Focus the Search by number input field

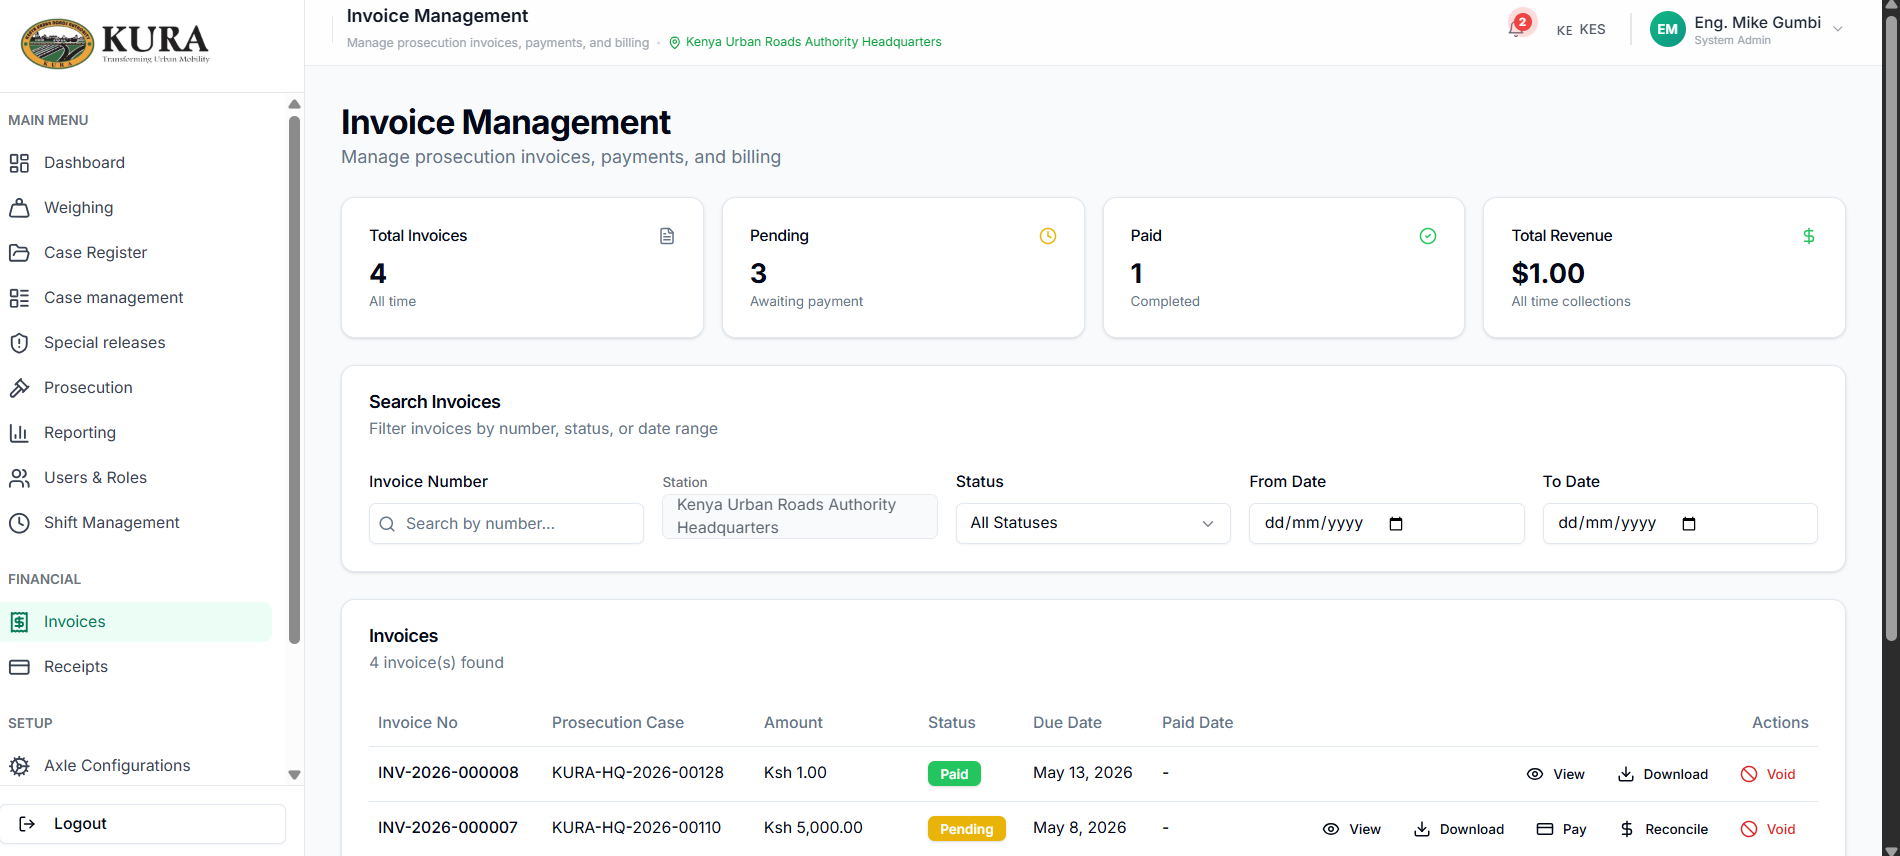[506, 524]
